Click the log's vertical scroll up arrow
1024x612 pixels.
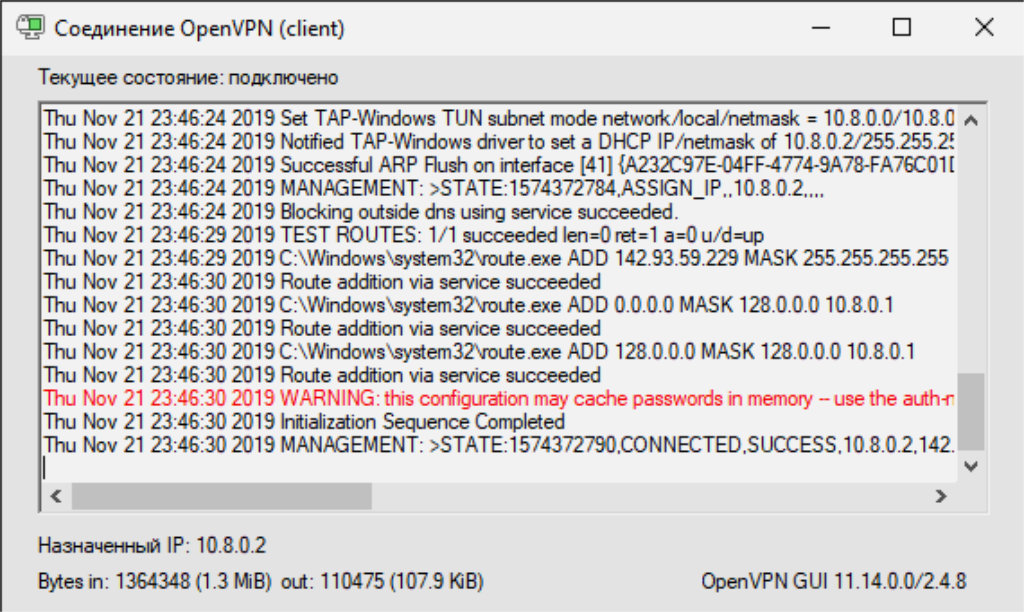tap(970, 120)
